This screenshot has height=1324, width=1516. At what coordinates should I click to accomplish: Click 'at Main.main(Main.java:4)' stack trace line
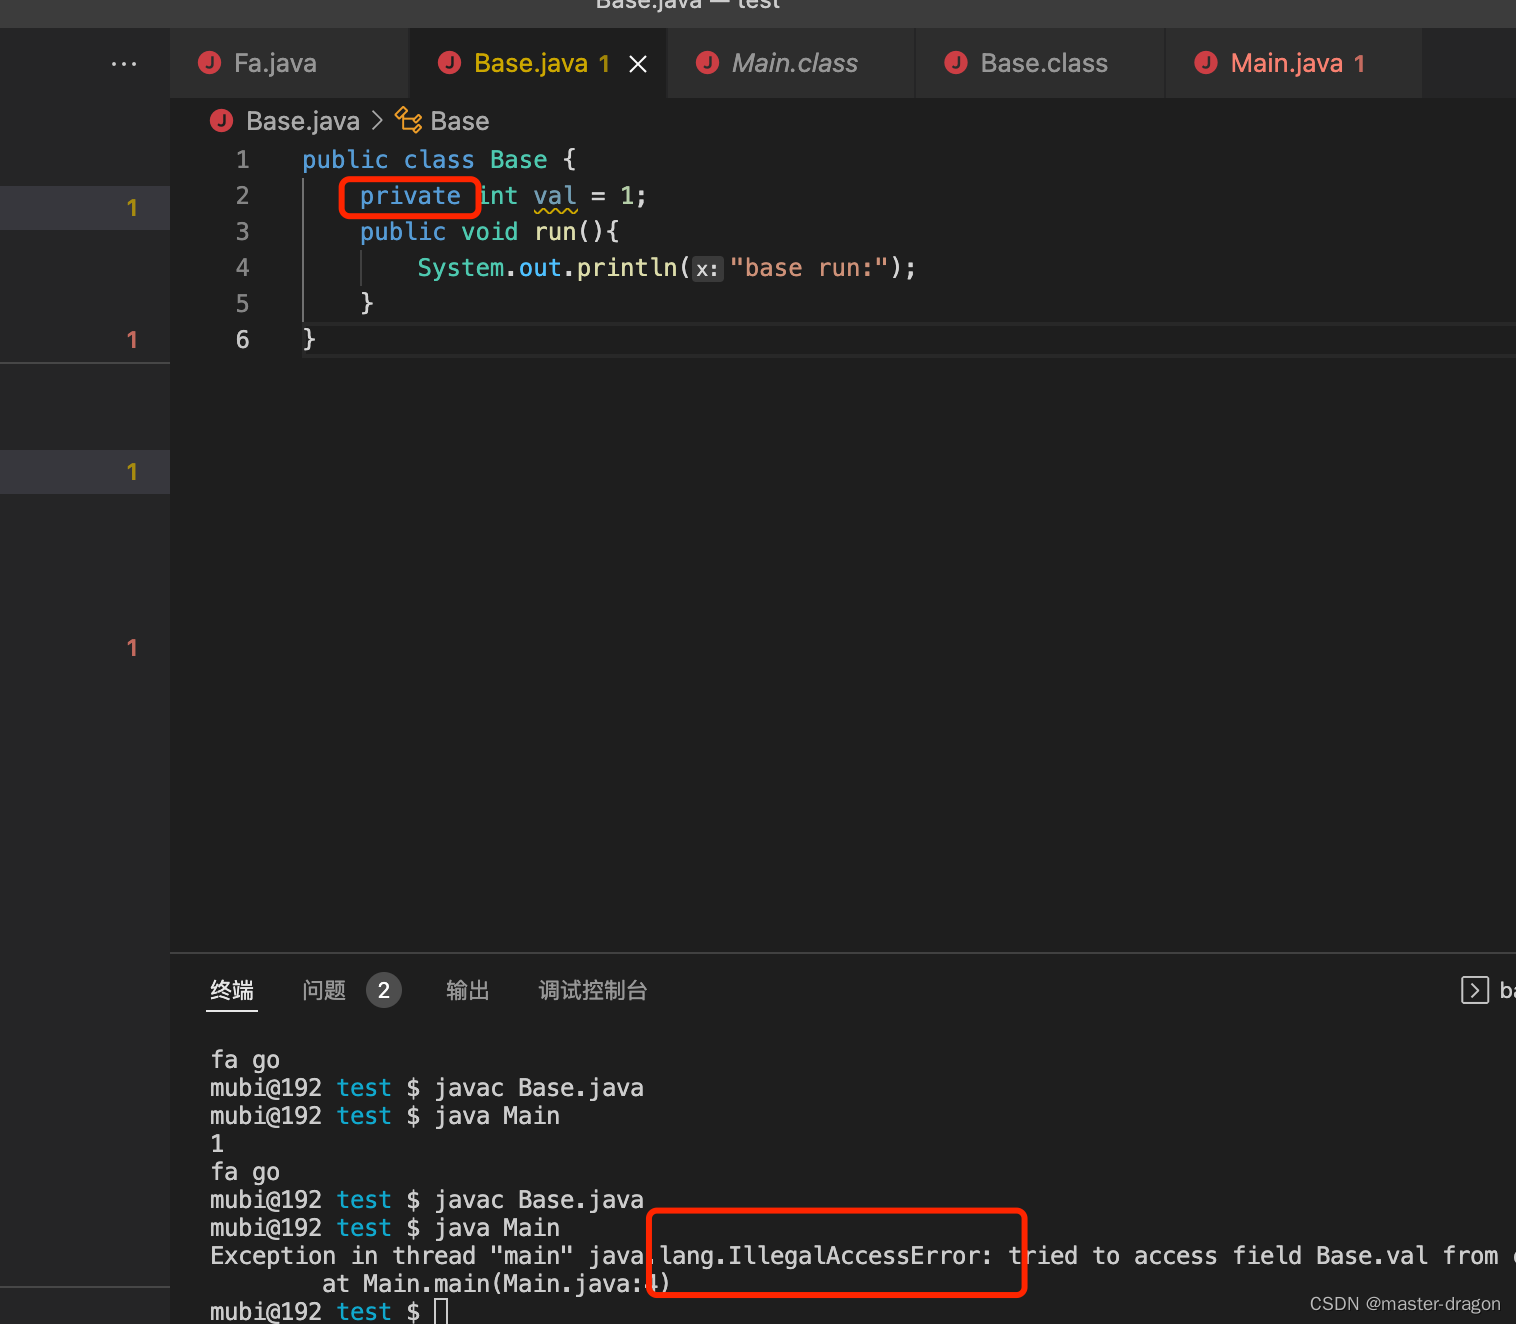click(496, 1284)
